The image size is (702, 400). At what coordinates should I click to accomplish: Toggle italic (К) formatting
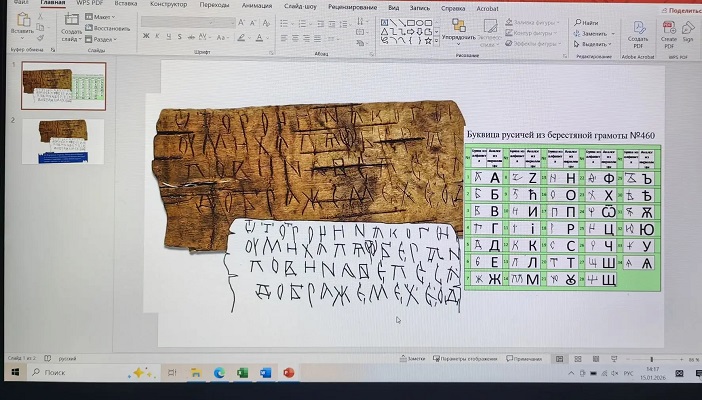click(x=159, y=37)
